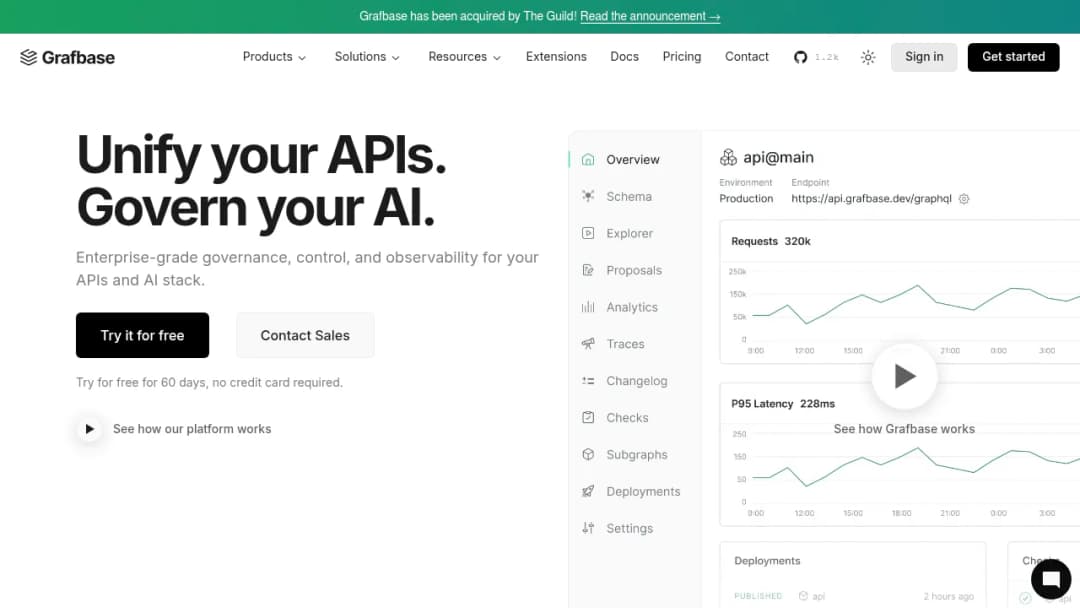Toggle the light/dark theme sun icon
Screen dimensions: 1080x608
point(868,57)
